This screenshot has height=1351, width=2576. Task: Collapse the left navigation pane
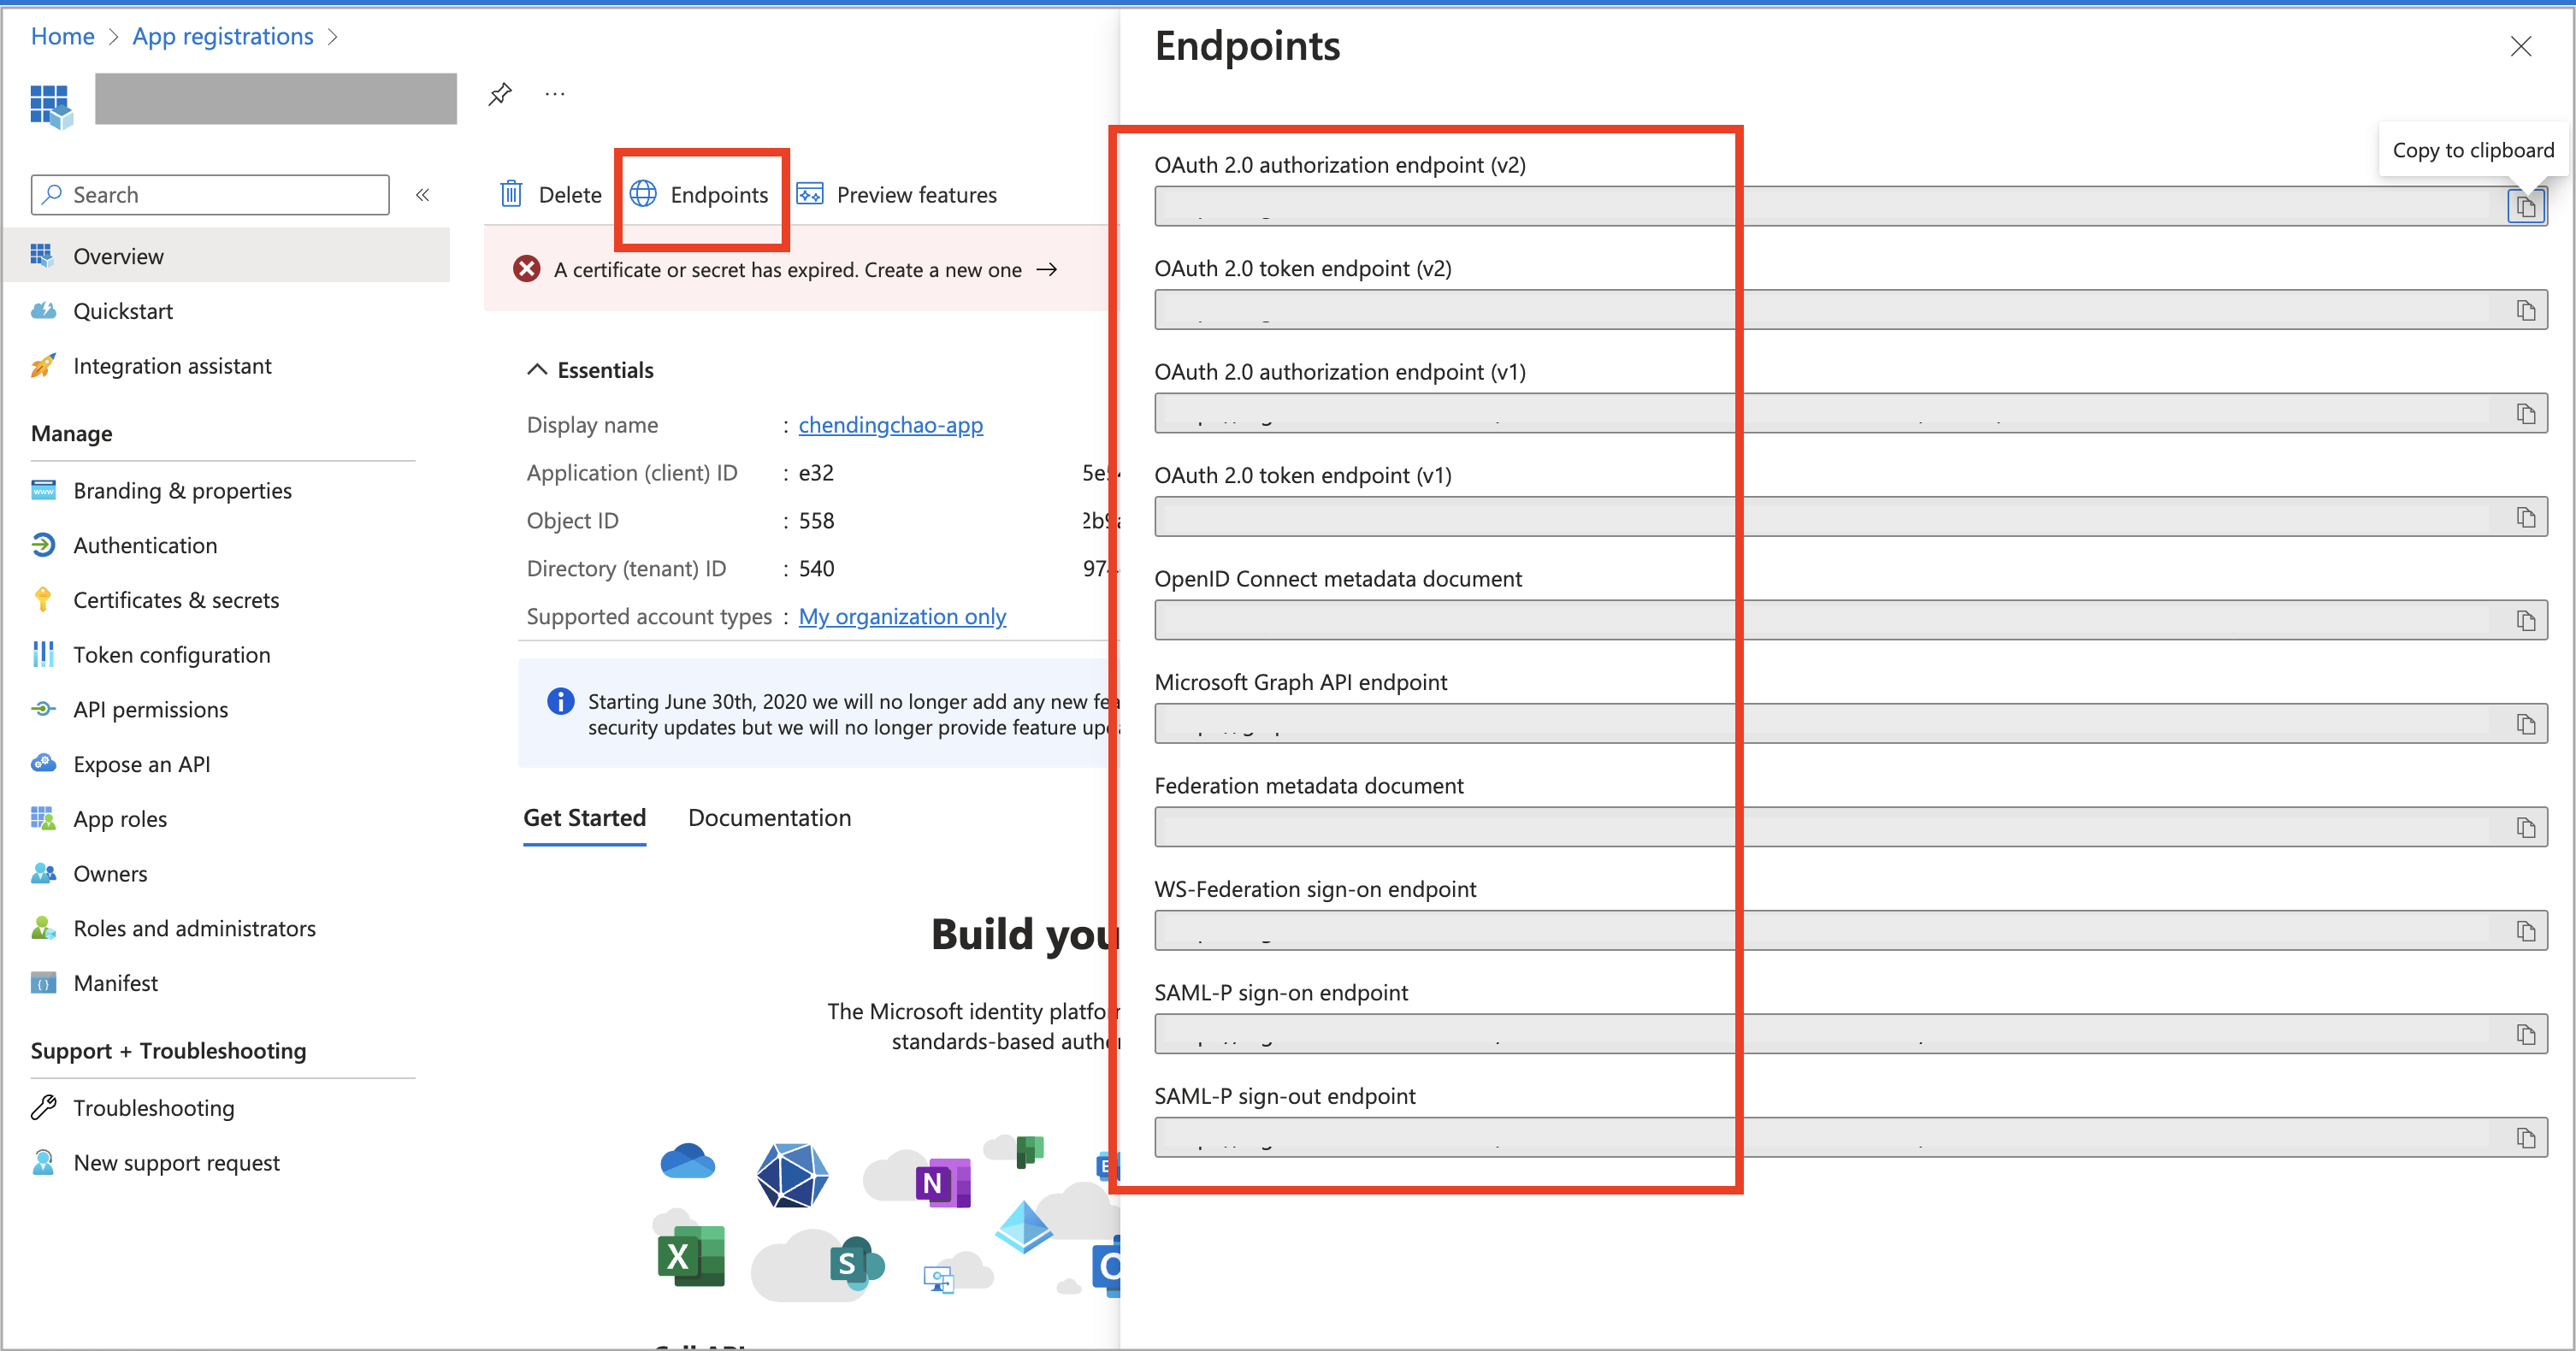point(422,194)
